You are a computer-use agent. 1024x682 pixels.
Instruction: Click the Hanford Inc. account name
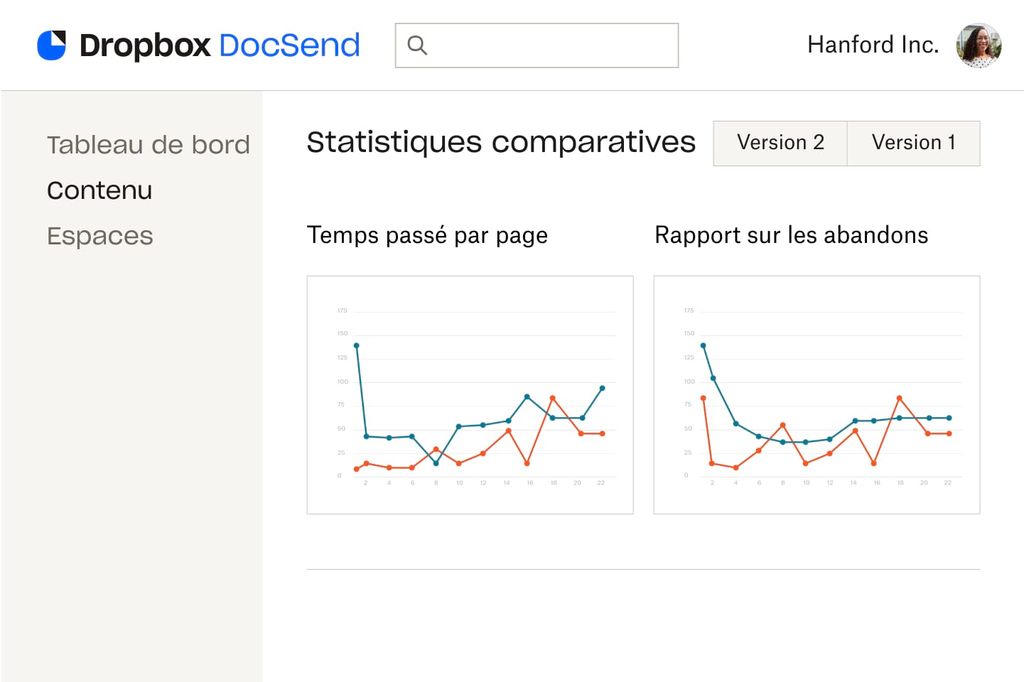pyautogui.click(x=871, y=45)
